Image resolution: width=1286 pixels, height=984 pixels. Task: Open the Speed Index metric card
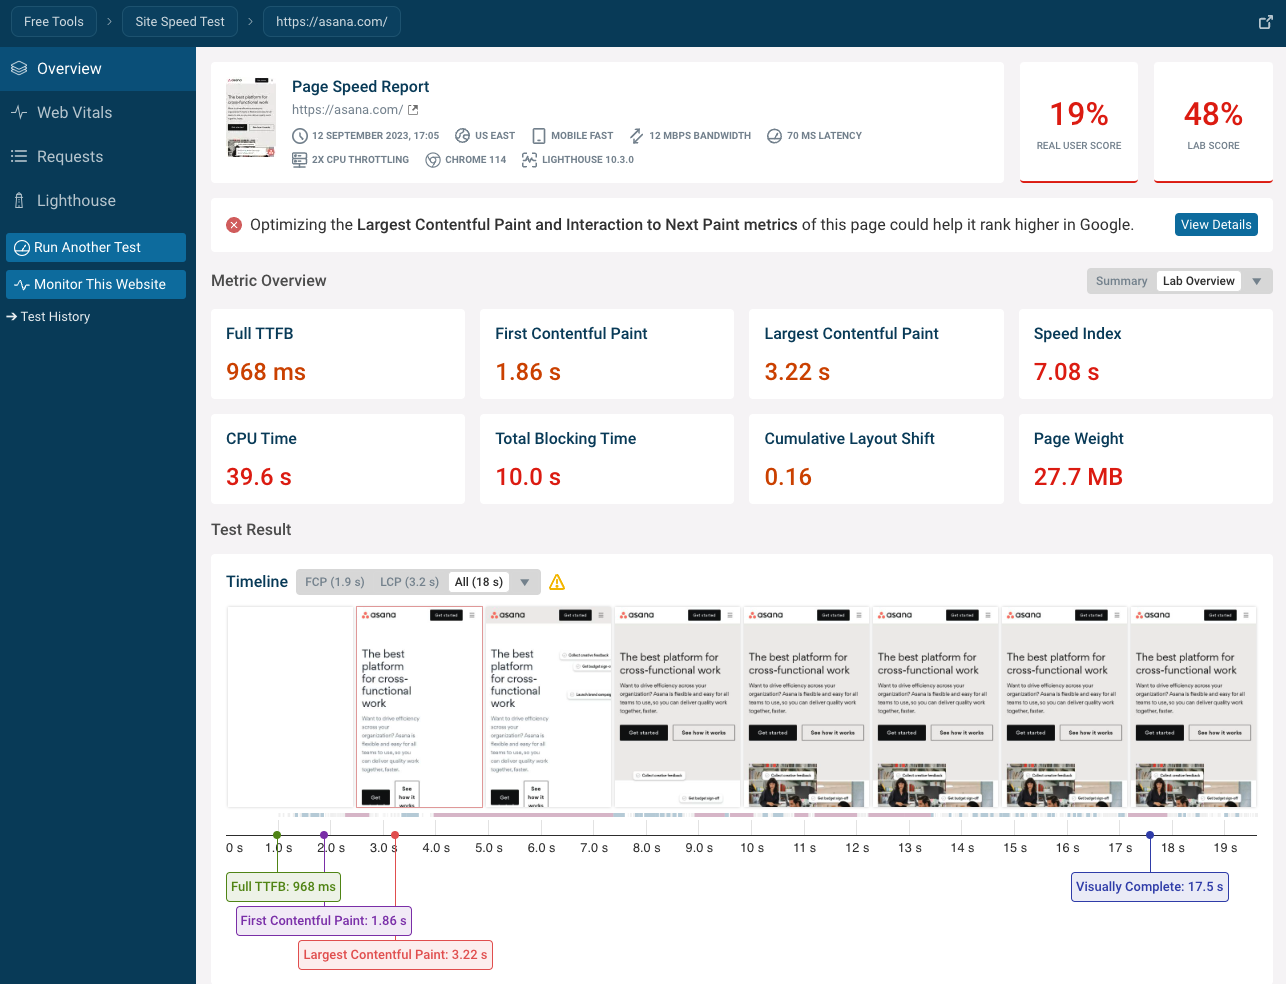coord(1146,354)
